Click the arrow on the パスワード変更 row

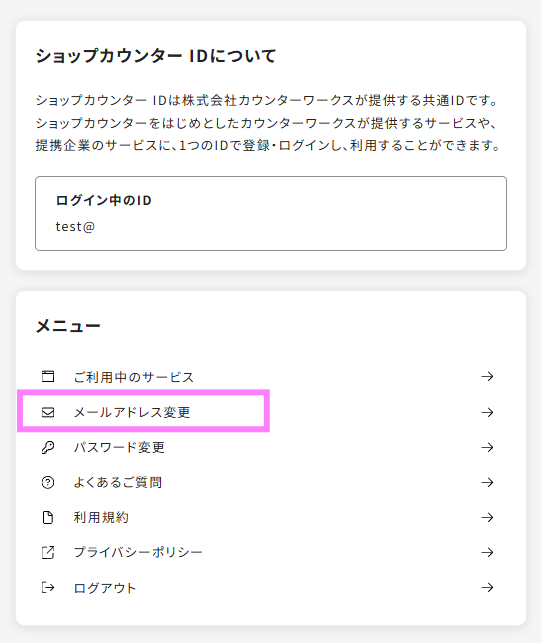click(x=487, y=447)
